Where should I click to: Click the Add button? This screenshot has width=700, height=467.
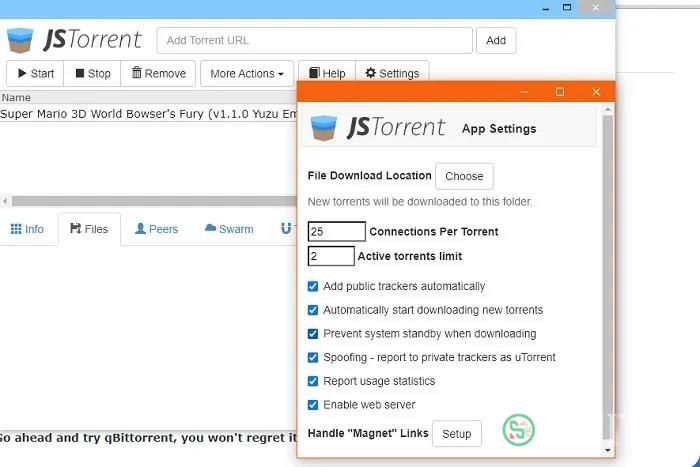tap(496, 40)
